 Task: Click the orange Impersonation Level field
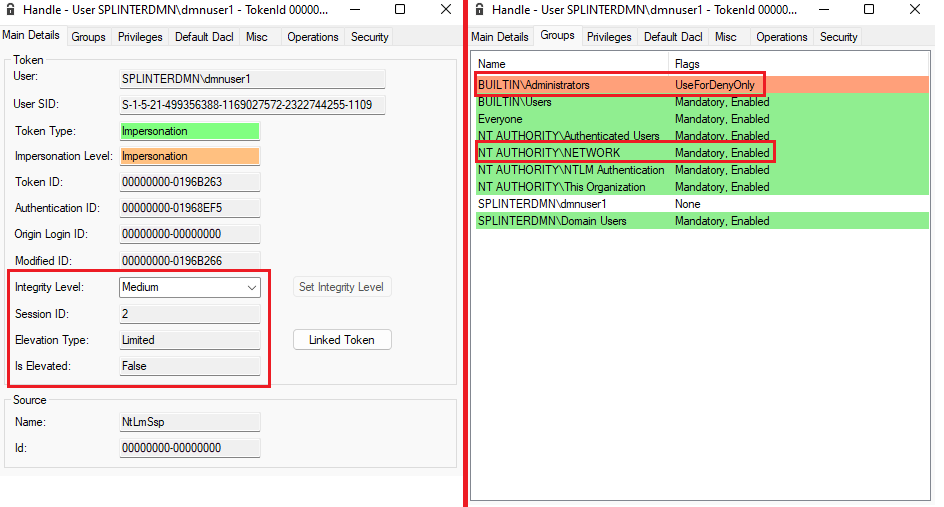(189, 157)
